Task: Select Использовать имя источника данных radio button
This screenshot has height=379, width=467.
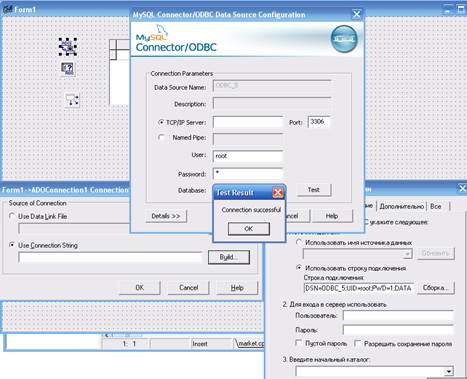Action: 299,242
